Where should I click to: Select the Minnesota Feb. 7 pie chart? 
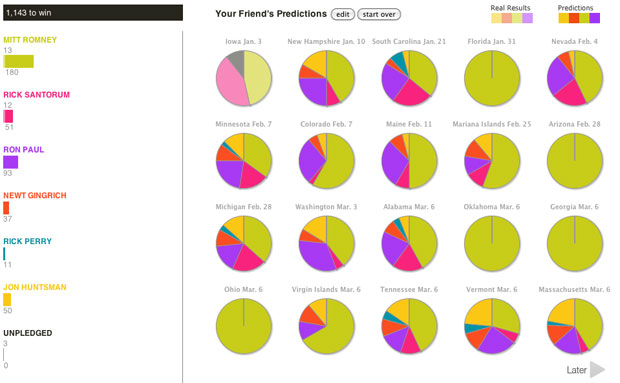[x=244, y=161]
